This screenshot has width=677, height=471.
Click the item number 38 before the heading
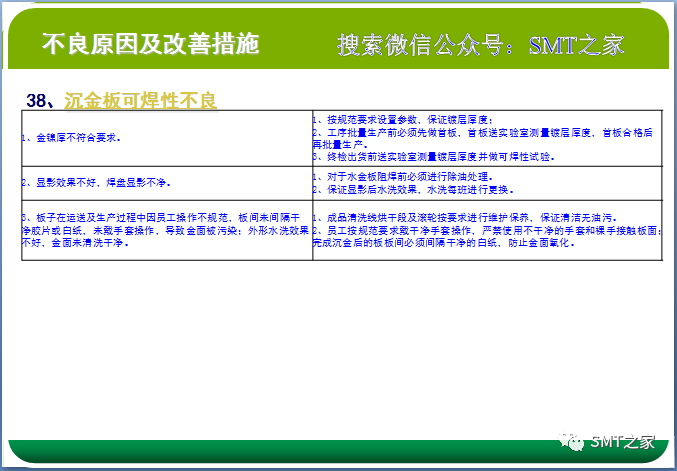click(40, 100)
